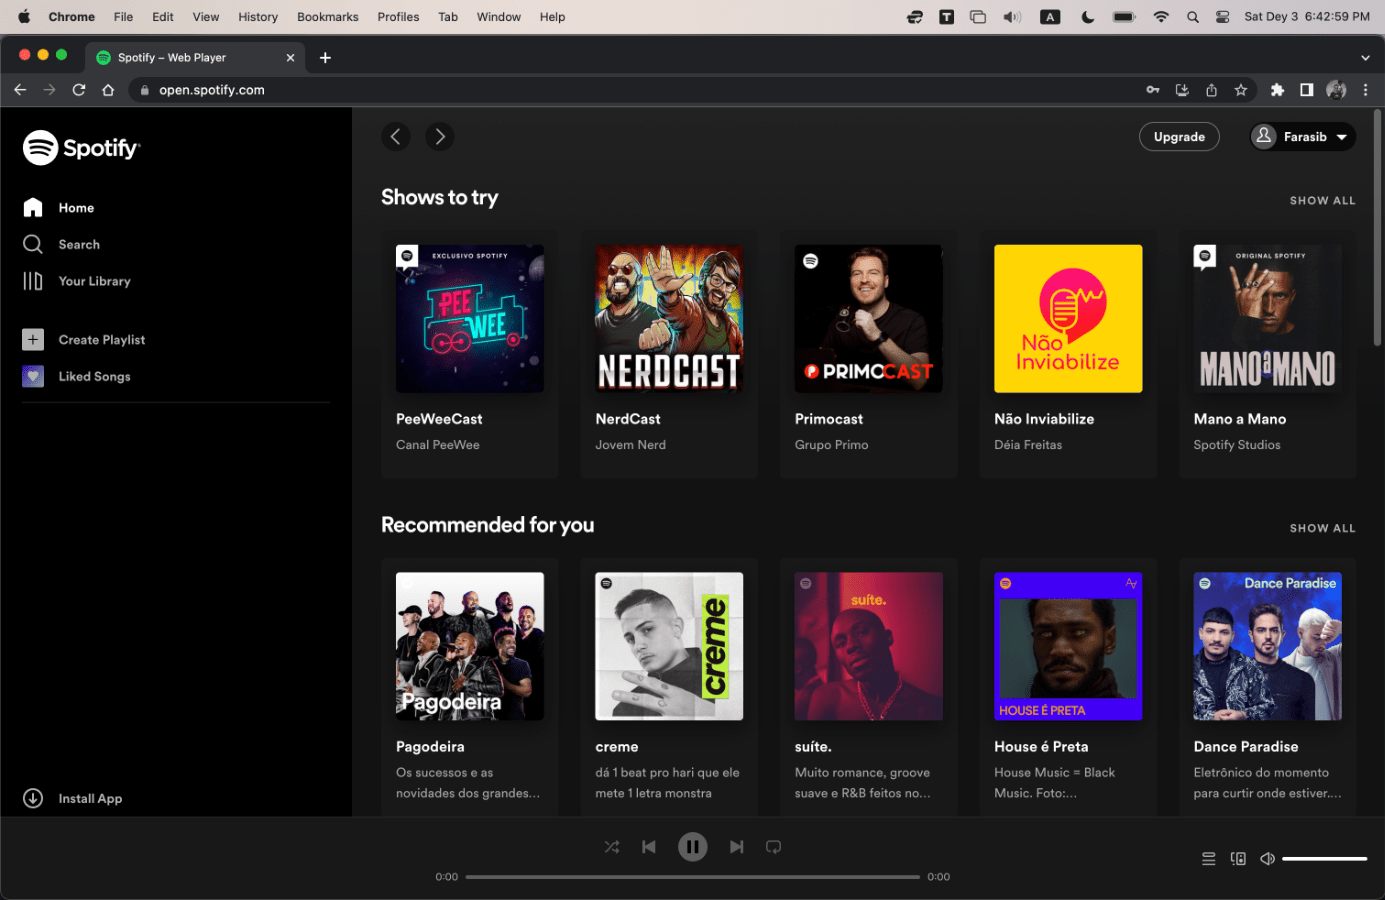Screen dimensions: 1385x900
Task: Open the File menu
Action: pos(123,17)
